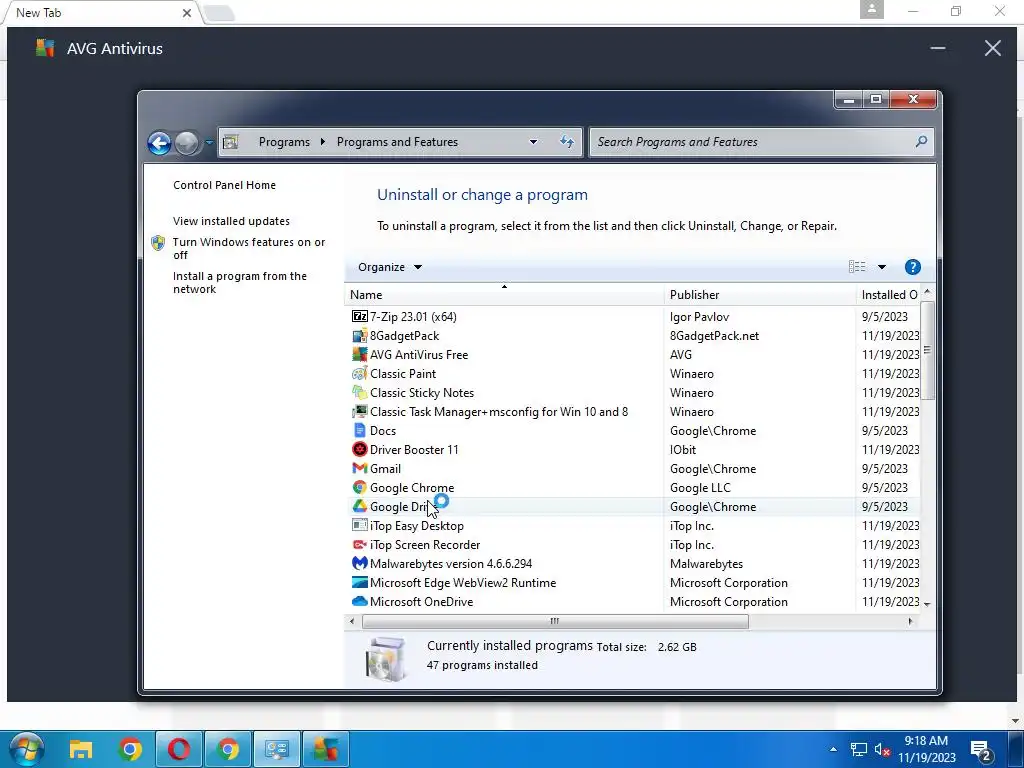The width and height of the screenshot is (1024, 768).
Task: Click the forward navigation arrow button
Action: click(x=187, y=142)
